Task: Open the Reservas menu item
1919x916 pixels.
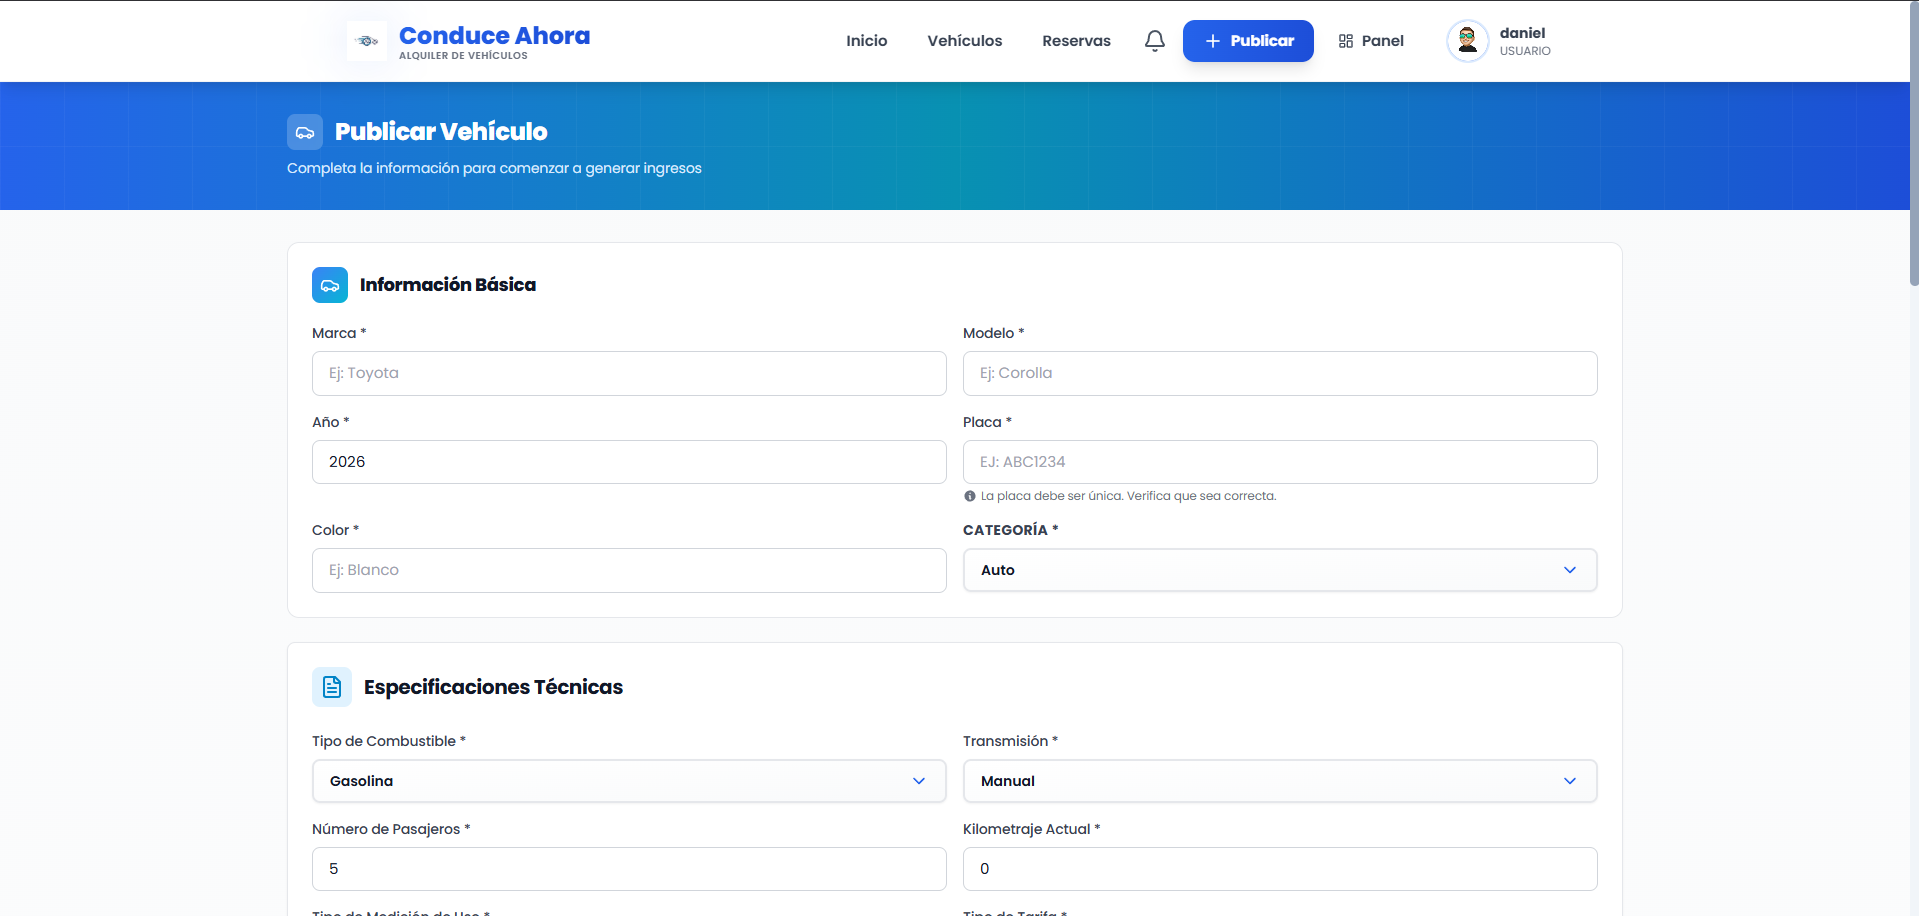Action: click(x=1076, y=41)
